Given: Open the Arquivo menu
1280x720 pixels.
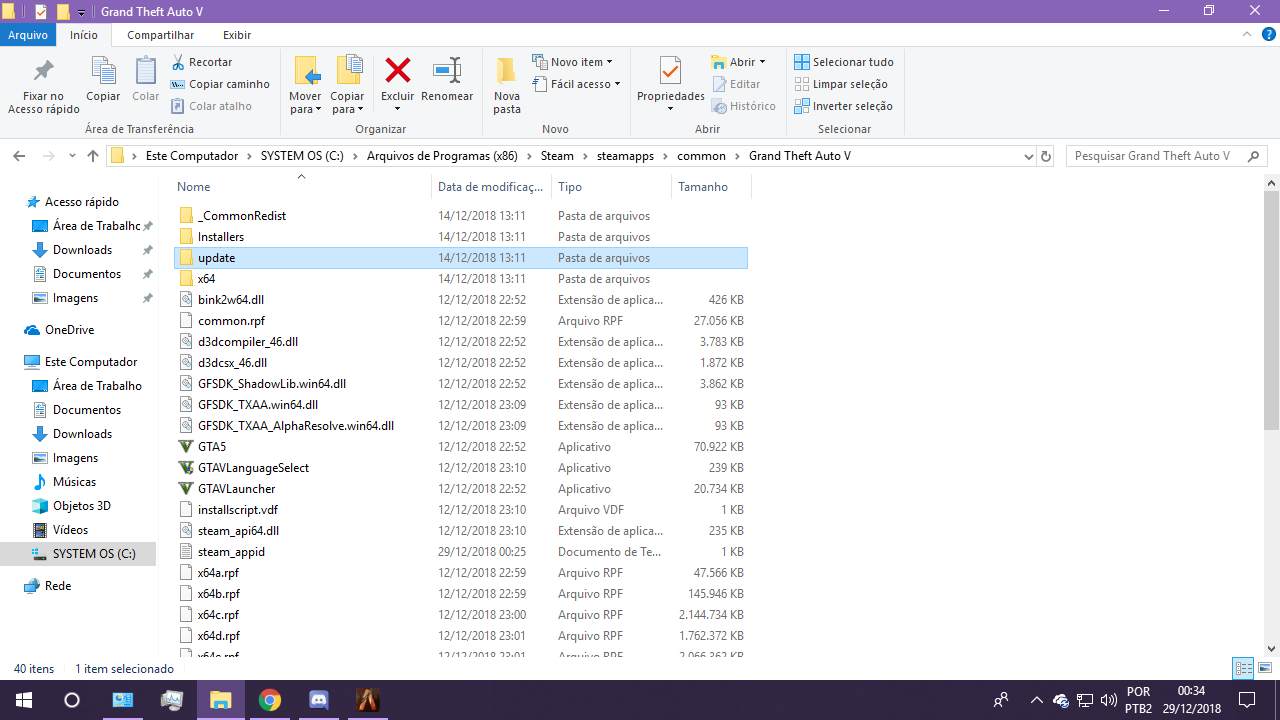Looking at the screenshot, I should click(x=28, y=35).
